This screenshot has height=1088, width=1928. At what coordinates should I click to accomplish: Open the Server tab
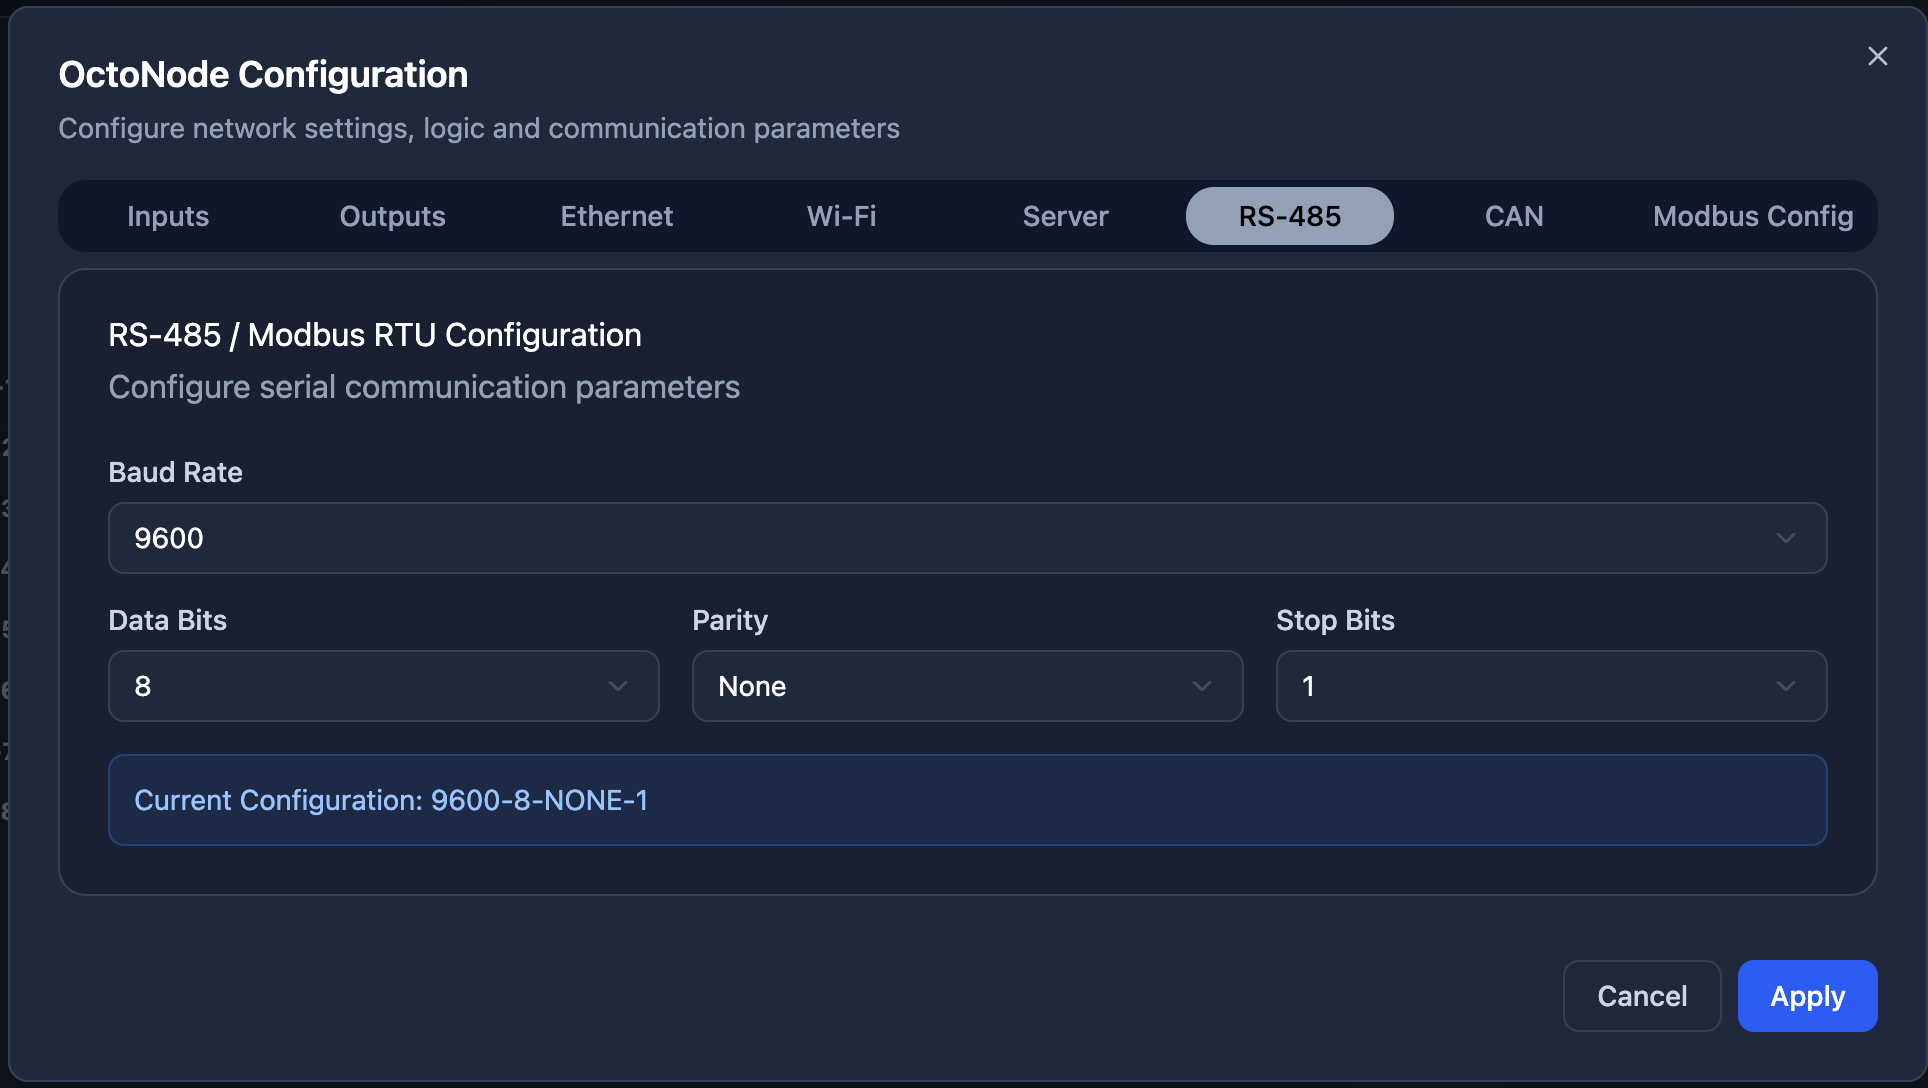click(1065, 216)
